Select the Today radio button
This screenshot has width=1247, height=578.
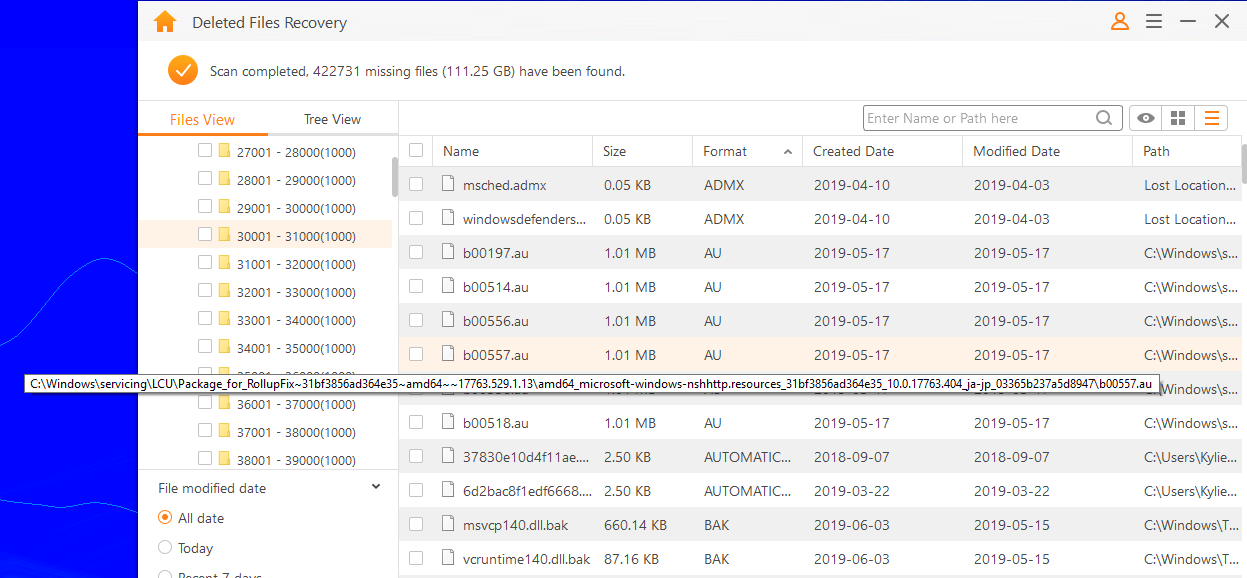165,548
